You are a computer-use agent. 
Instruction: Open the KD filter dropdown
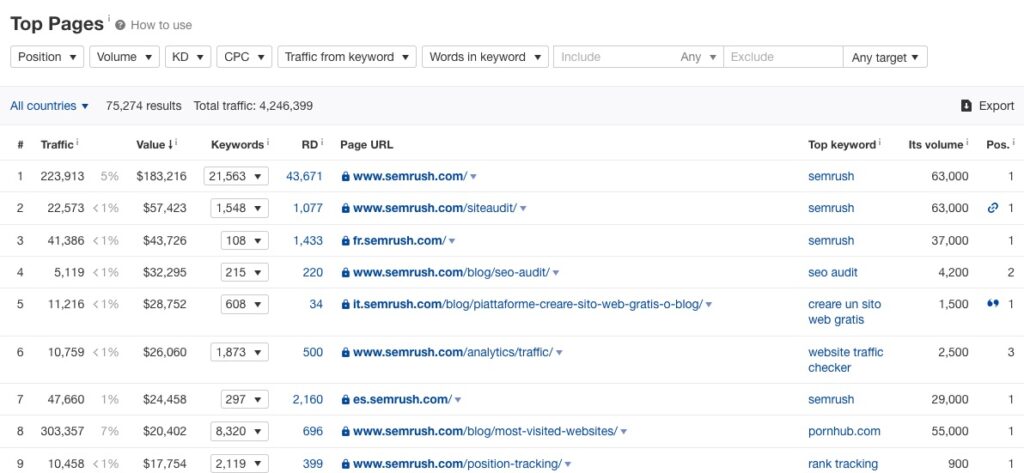tap(188, 57)
